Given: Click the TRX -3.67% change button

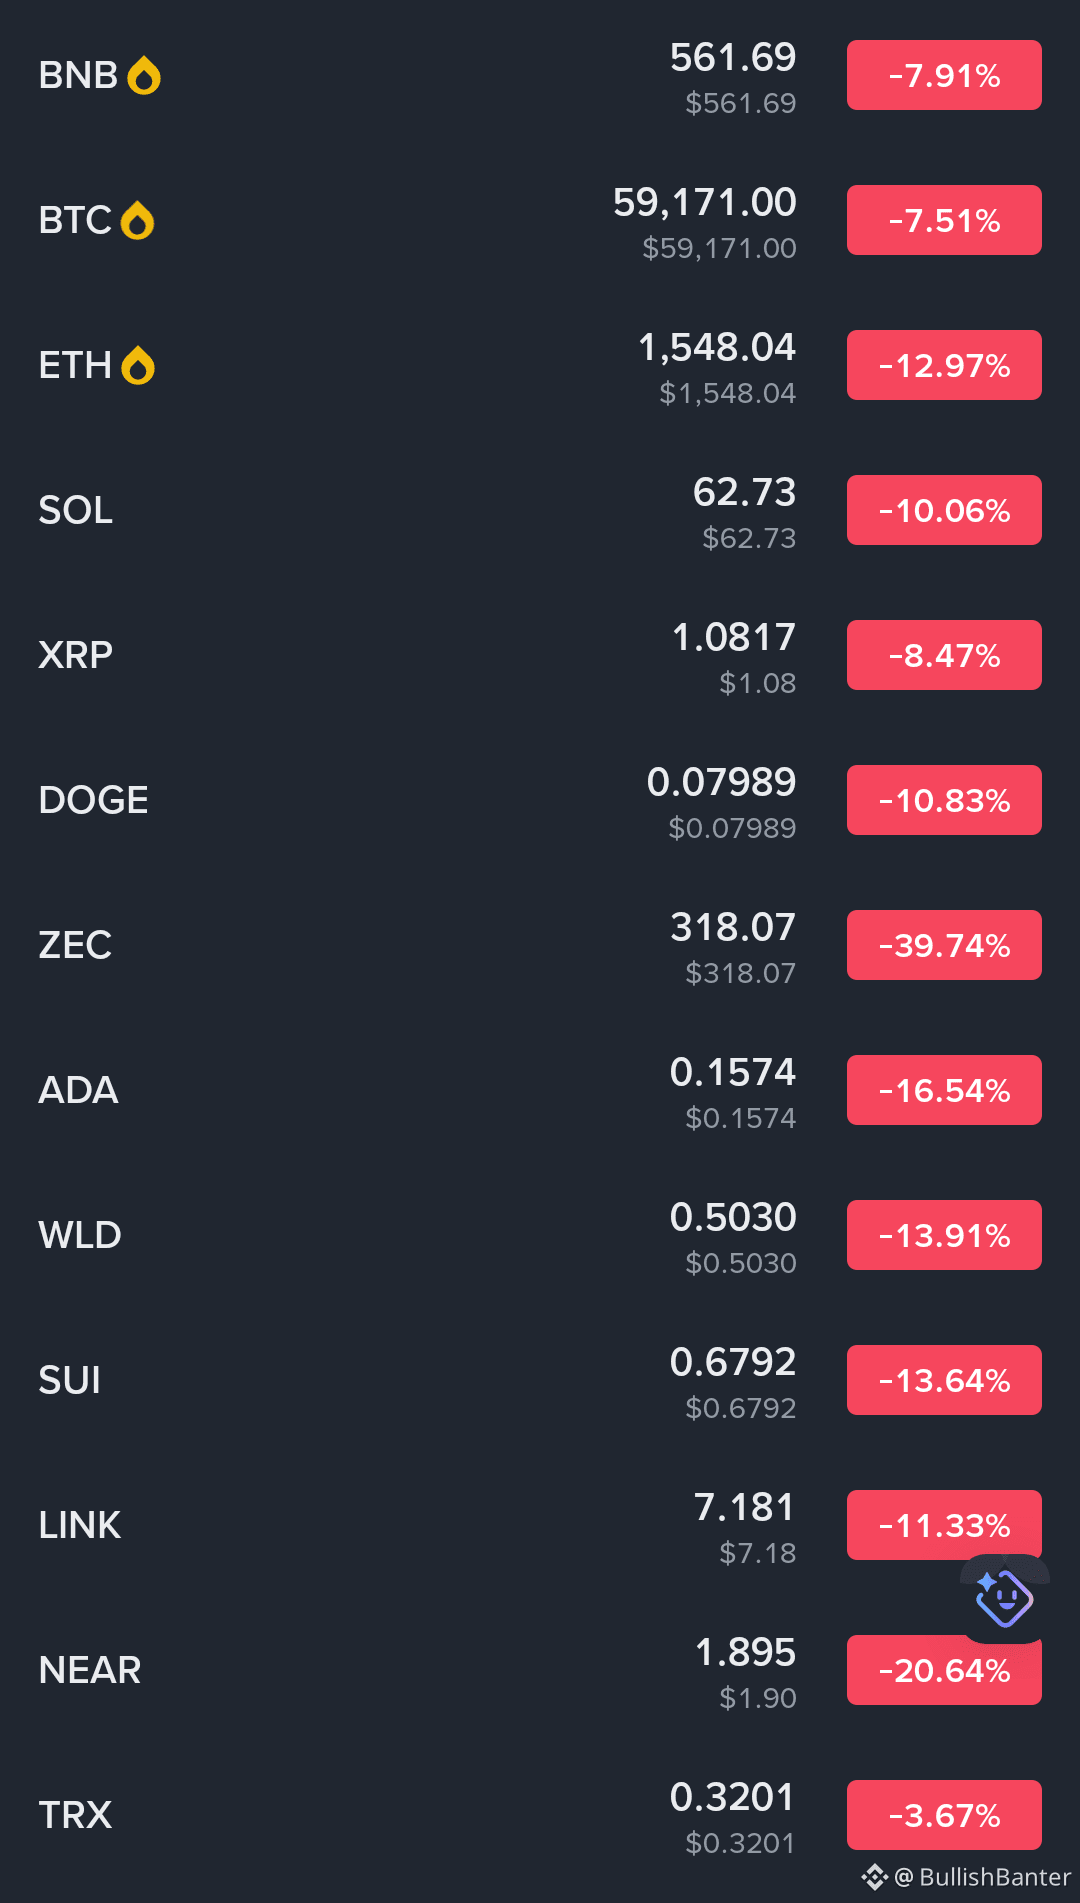Looking at the screenshot, I should click(x=944, y=1815).
